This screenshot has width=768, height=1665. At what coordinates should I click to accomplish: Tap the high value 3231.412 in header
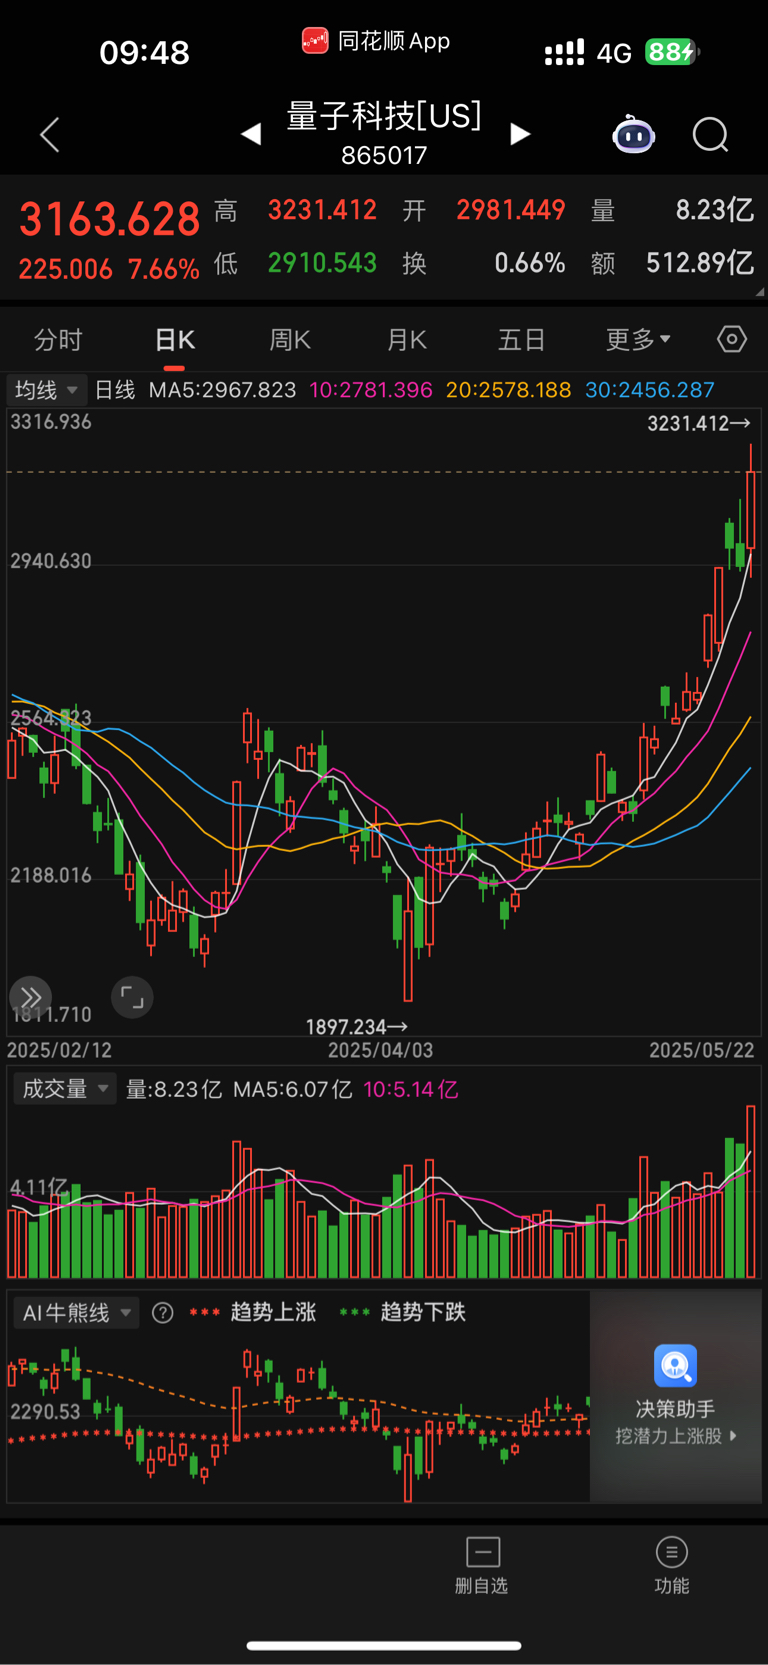tap(322, 210)
